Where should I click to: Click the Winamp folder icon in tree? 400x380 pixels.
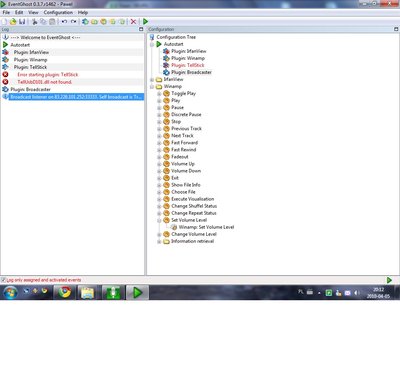159,86
